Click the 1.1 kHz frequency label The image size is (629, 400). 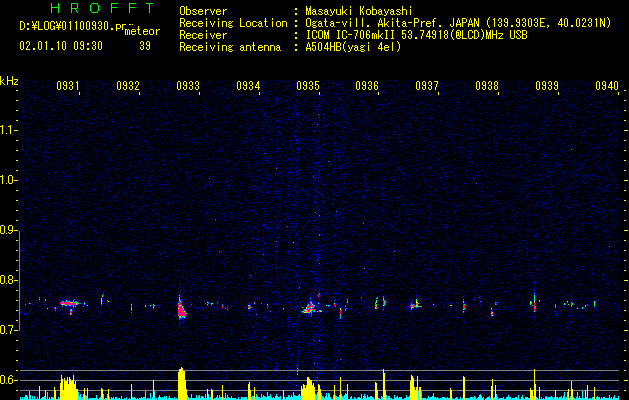pos(8,130)
